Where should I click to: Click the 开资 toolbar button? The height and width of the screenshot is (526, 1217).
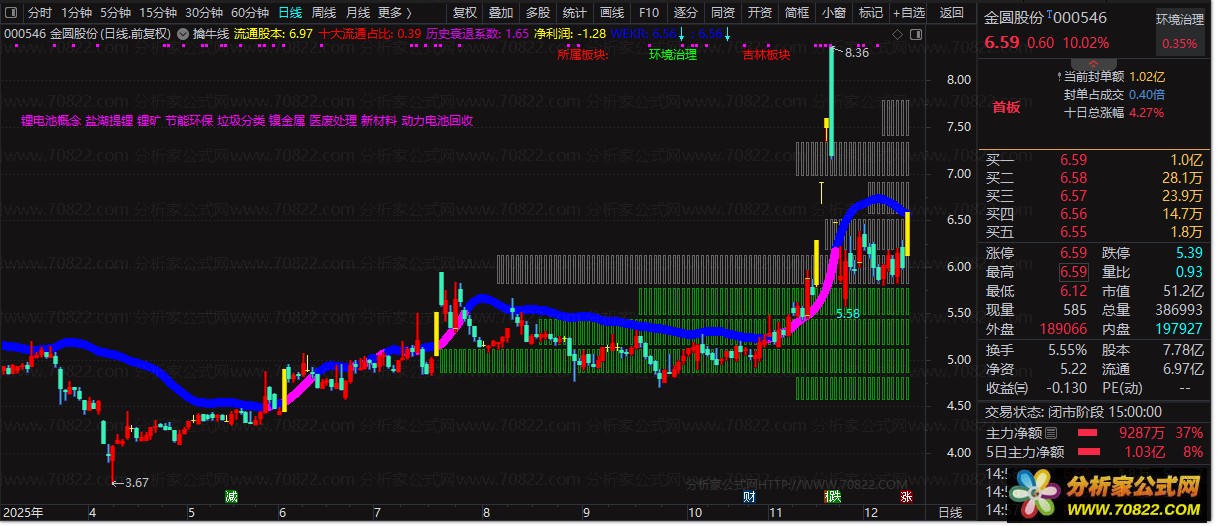pos(760,13)
